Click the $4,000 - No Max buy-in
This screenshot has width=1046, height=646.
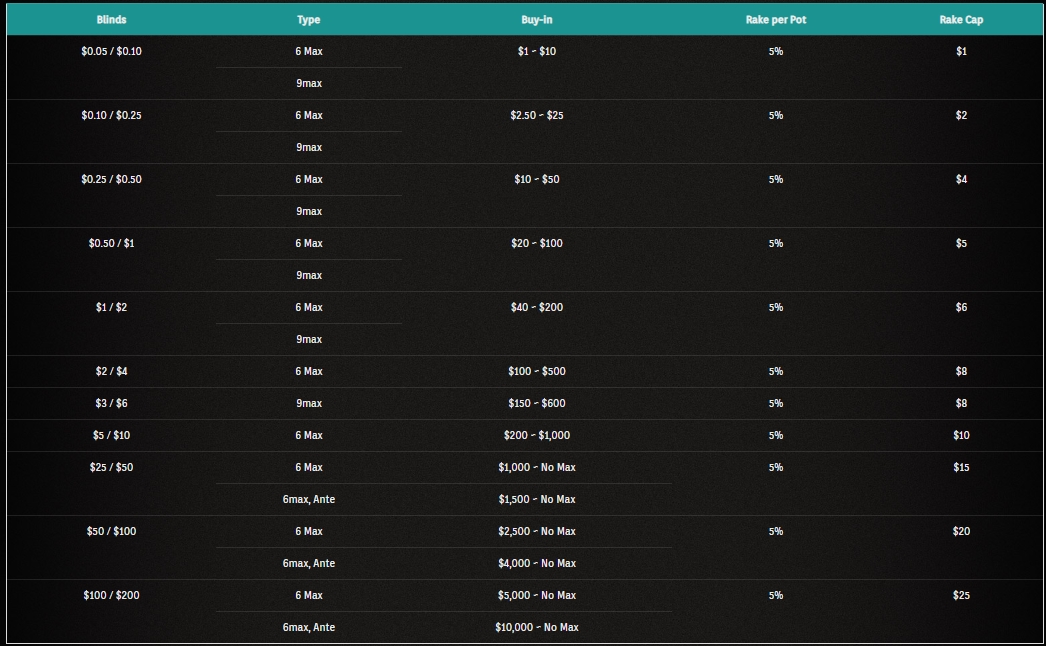click(x=537, y=564)
